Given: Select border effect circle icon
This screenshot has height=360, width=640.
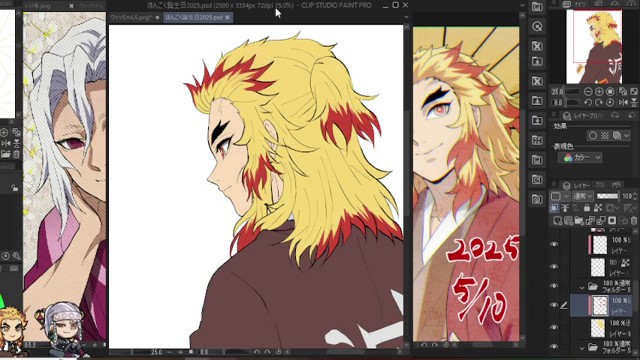Looking at the screenshot, I should coord(593,136).
